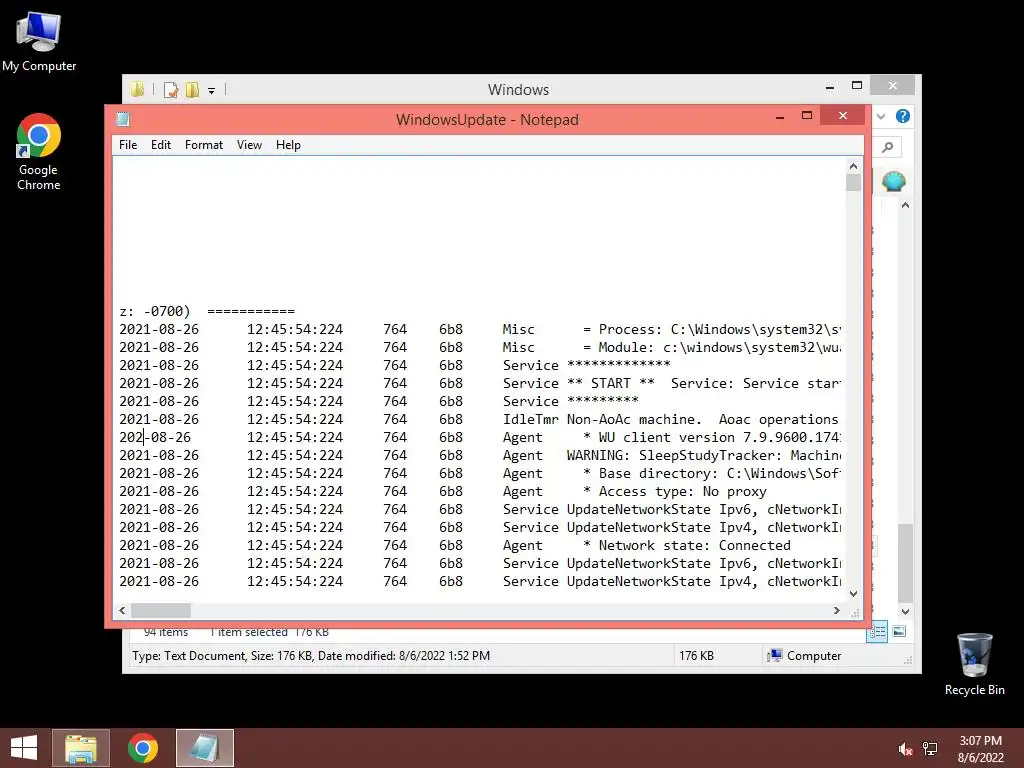Image resolution: width=1024 pixels, height=768 pixels.
Task: Click the Explorer vertical scrollbar thumb
Action: click(x=905, y=562)
